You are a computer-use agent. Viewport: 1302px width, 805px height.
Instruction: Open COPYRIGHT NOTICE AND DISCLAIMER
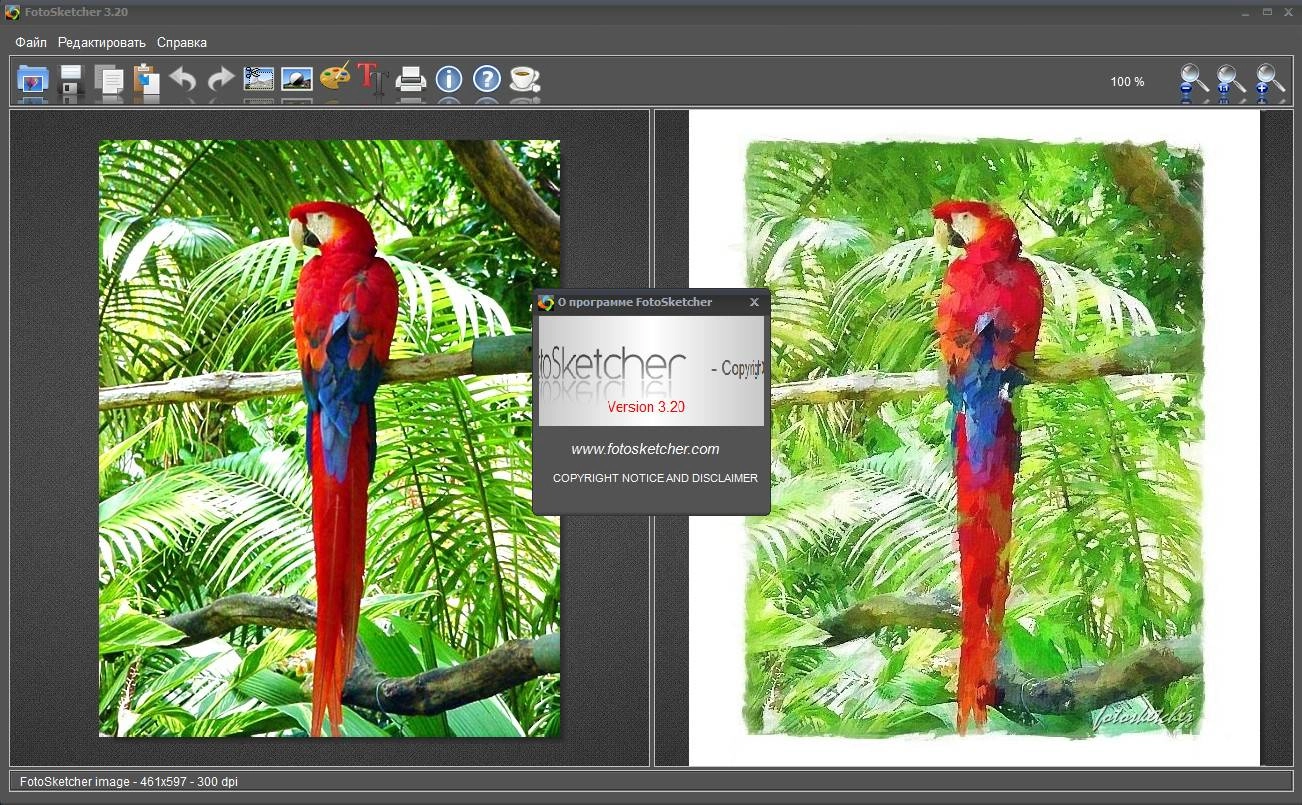point(655,478)
